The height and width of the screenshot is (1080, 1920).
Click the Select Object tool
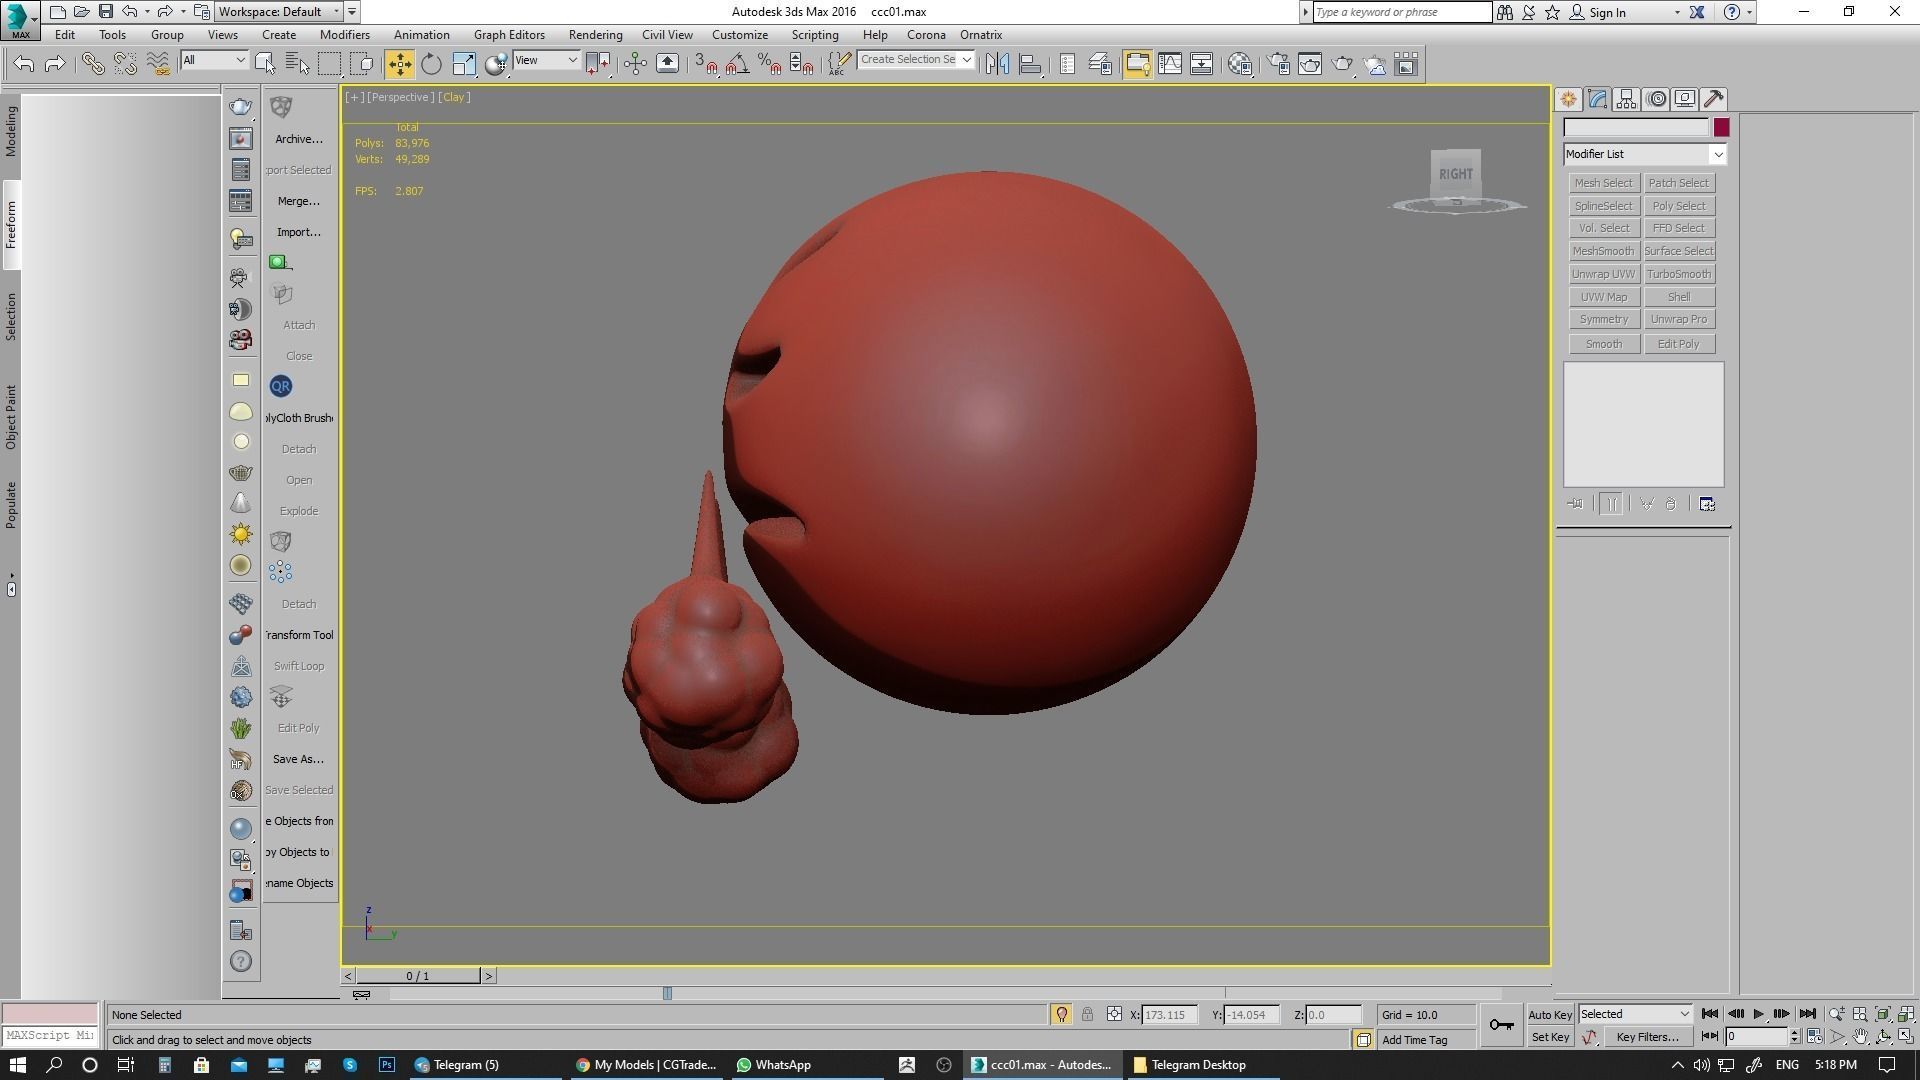tap(265, 64)
